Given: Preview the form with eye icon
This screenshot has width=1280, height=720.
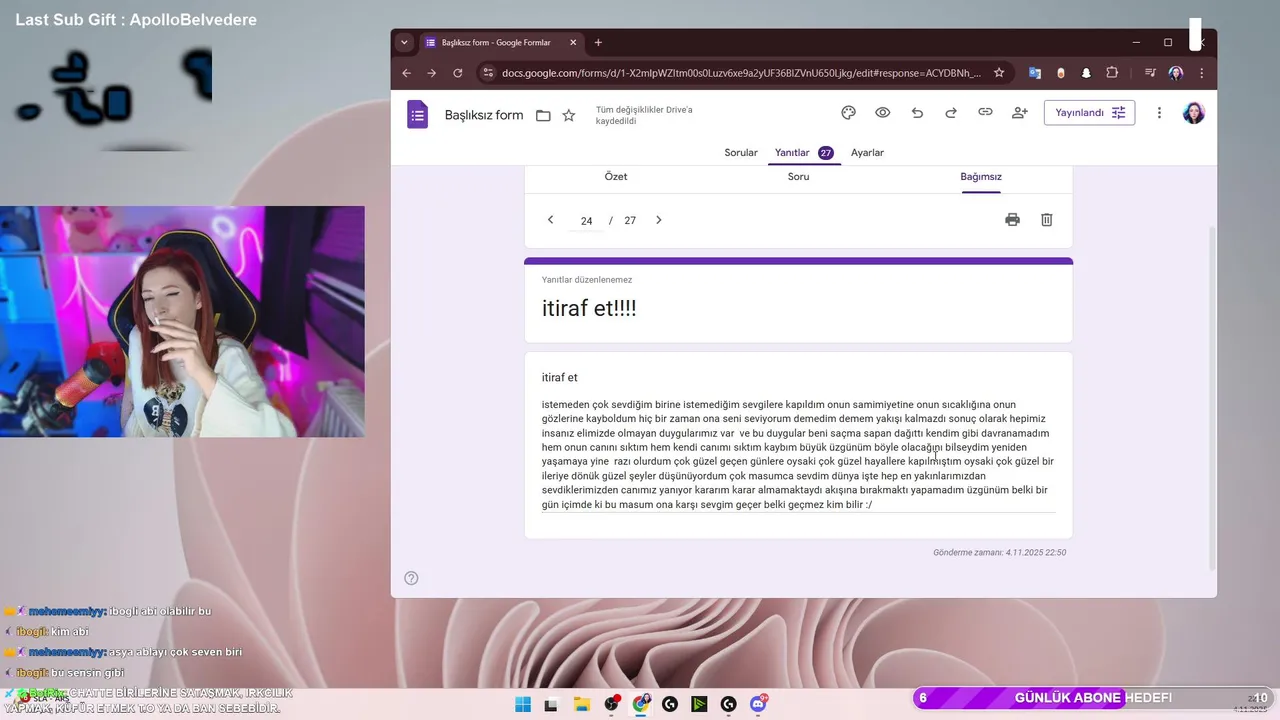Looking at the screenshot, I should [x=883, y=113].
